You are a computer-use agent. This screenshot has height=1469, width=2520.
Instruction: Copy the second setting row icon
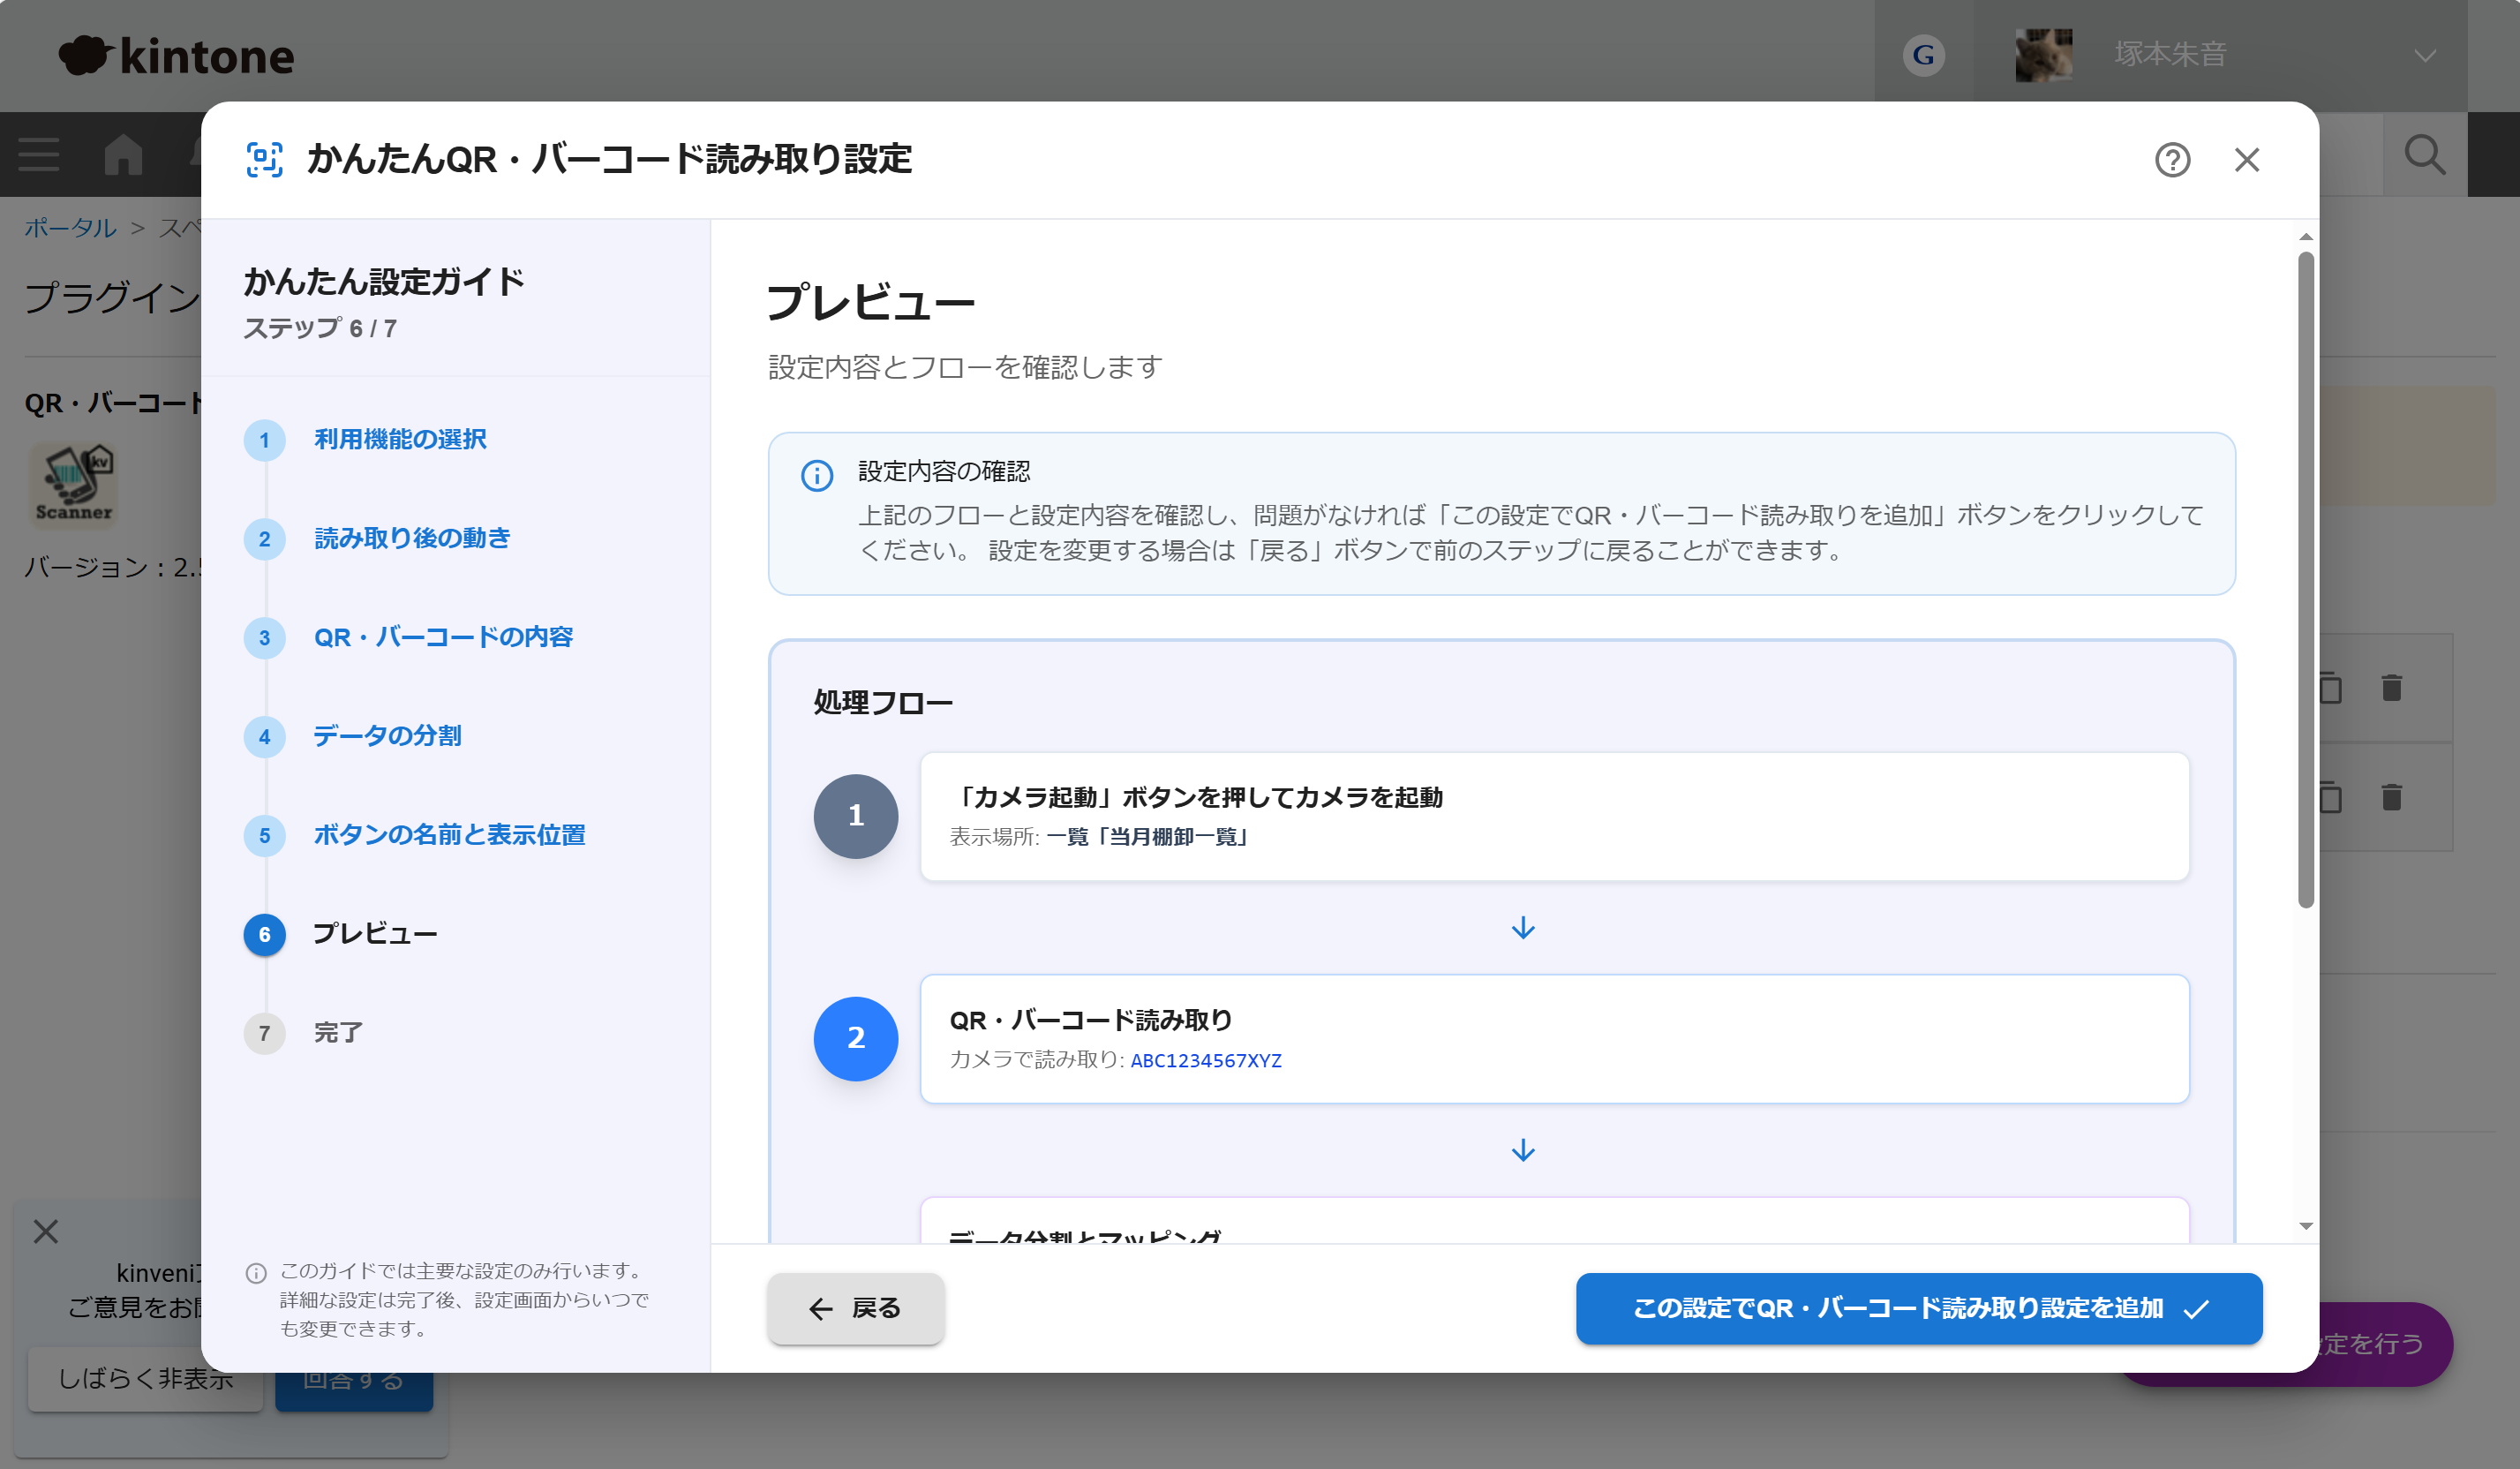point(2331,797)
